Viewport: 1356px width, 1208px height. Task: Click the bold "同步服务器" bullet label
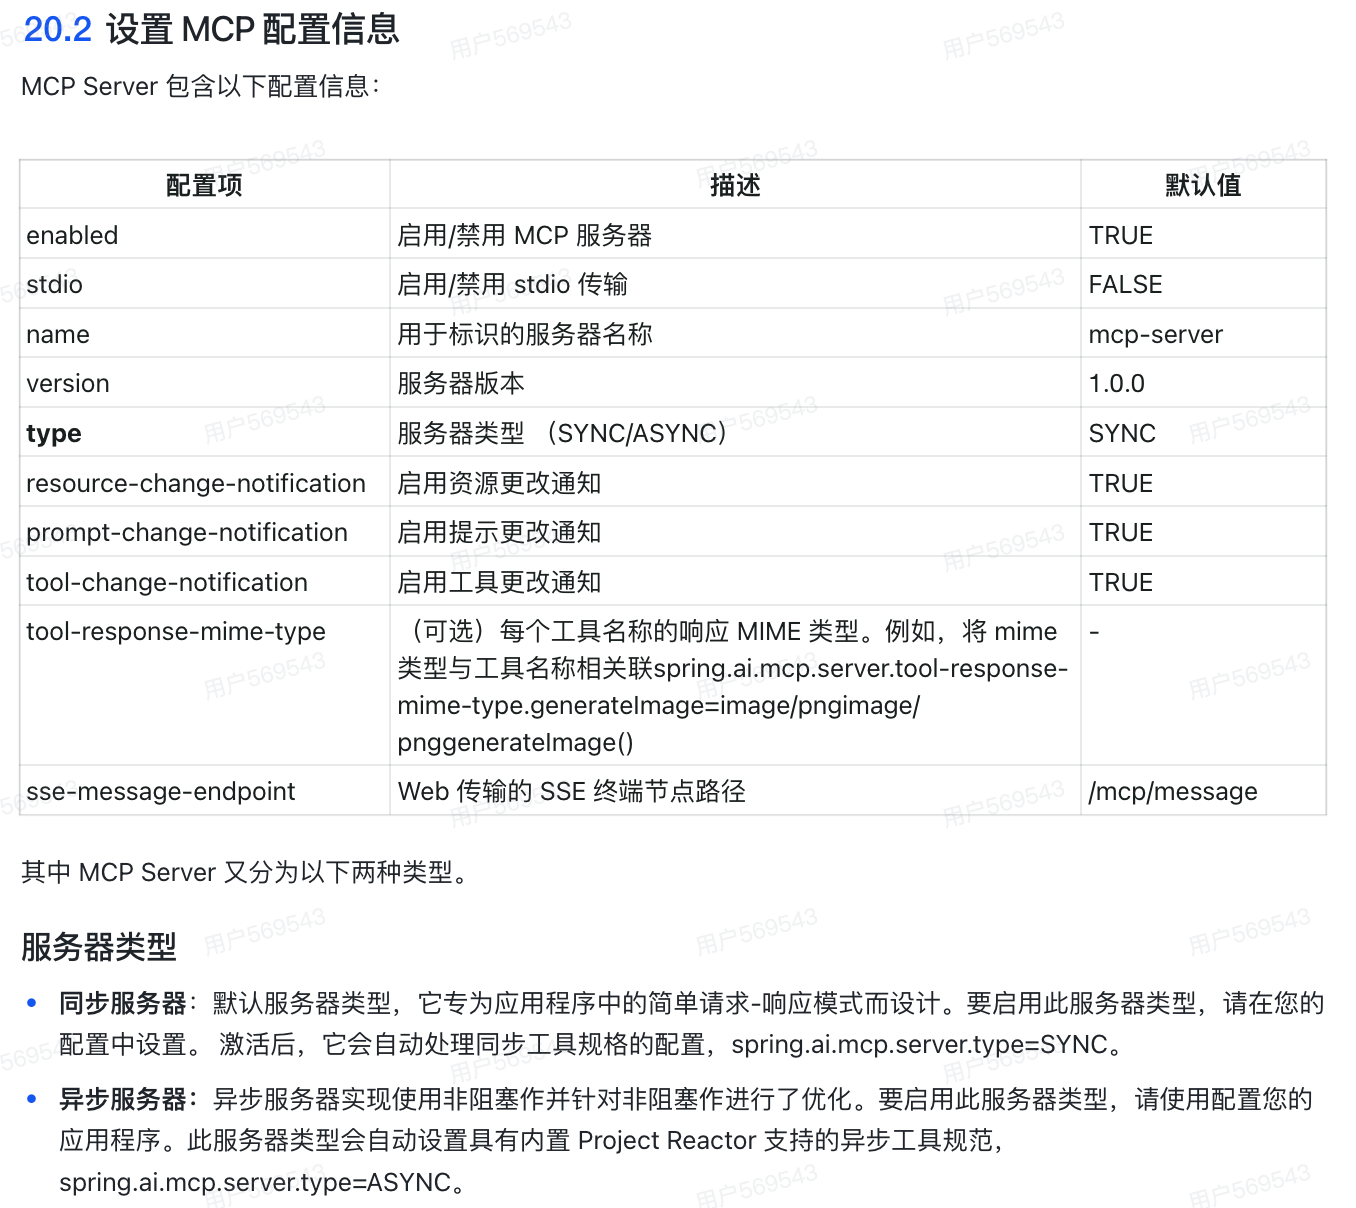click(123, 1004)
